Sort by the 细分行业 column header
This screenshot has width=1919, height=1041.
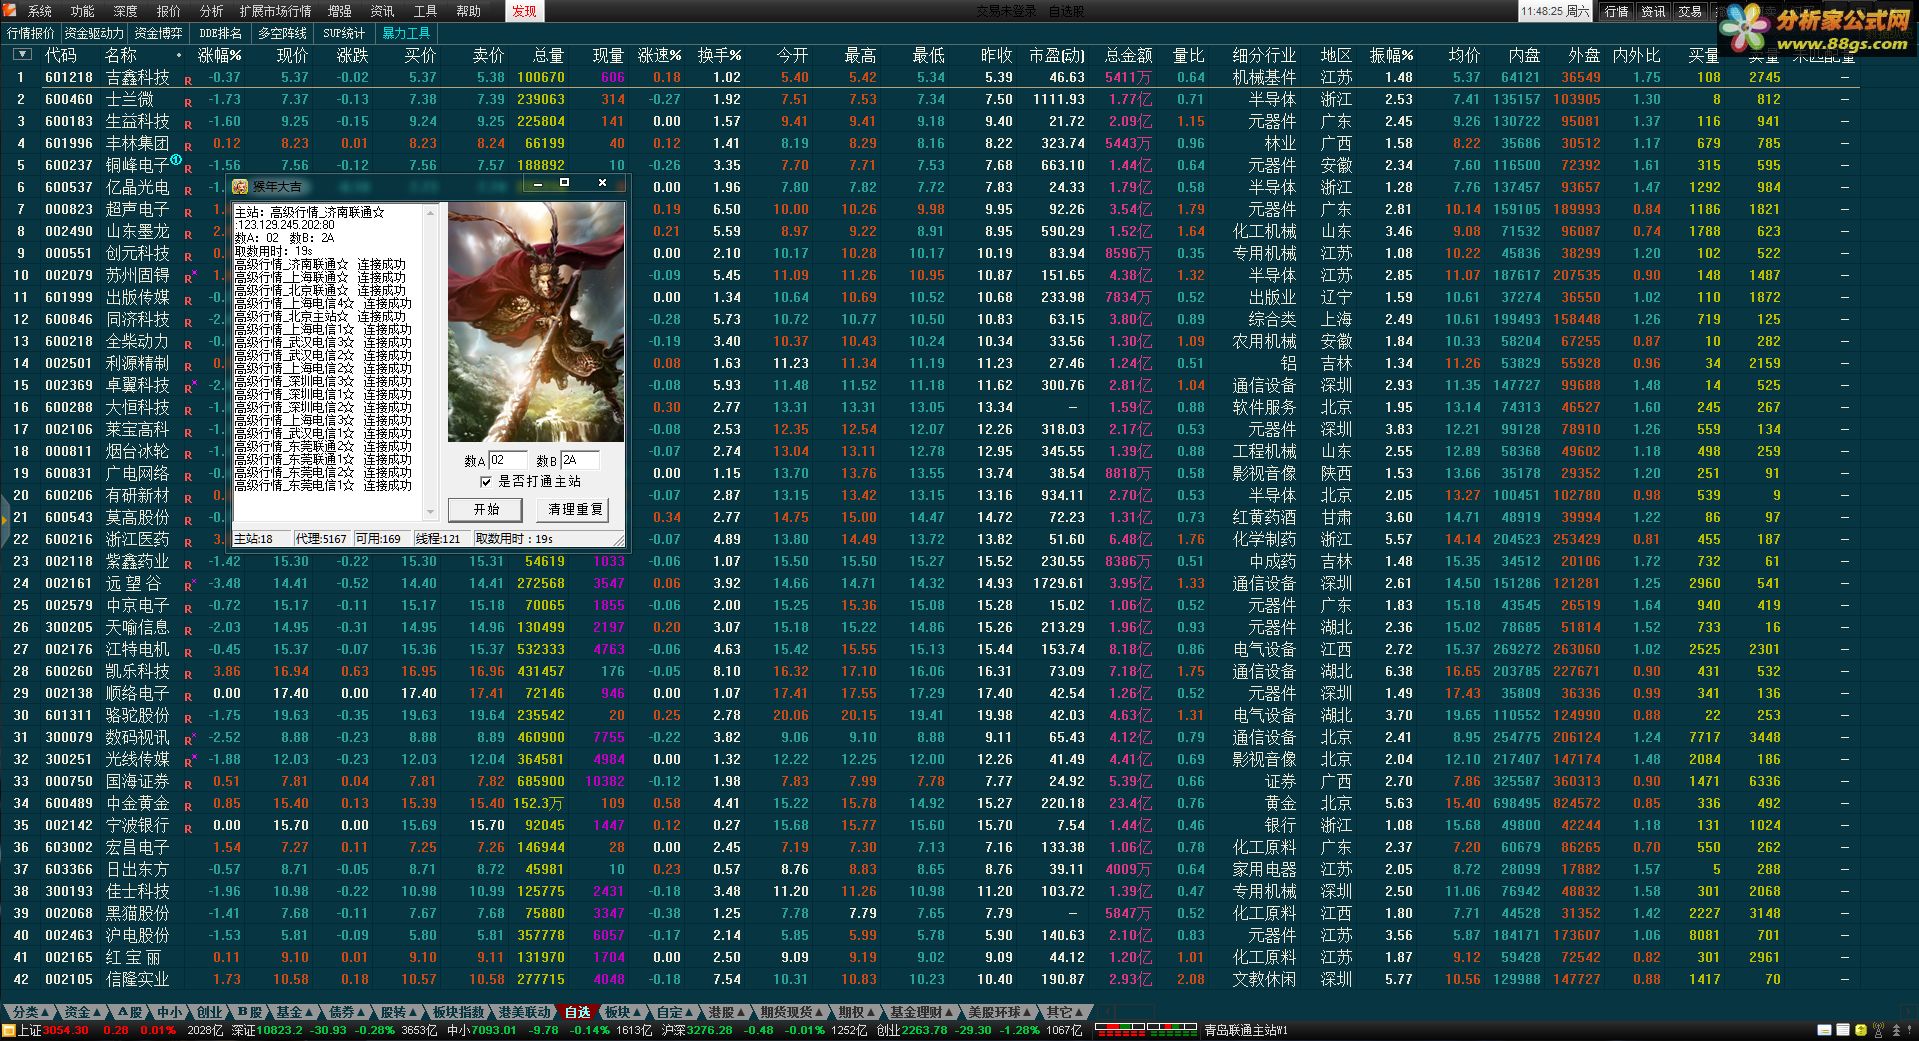coord(1264,55)
